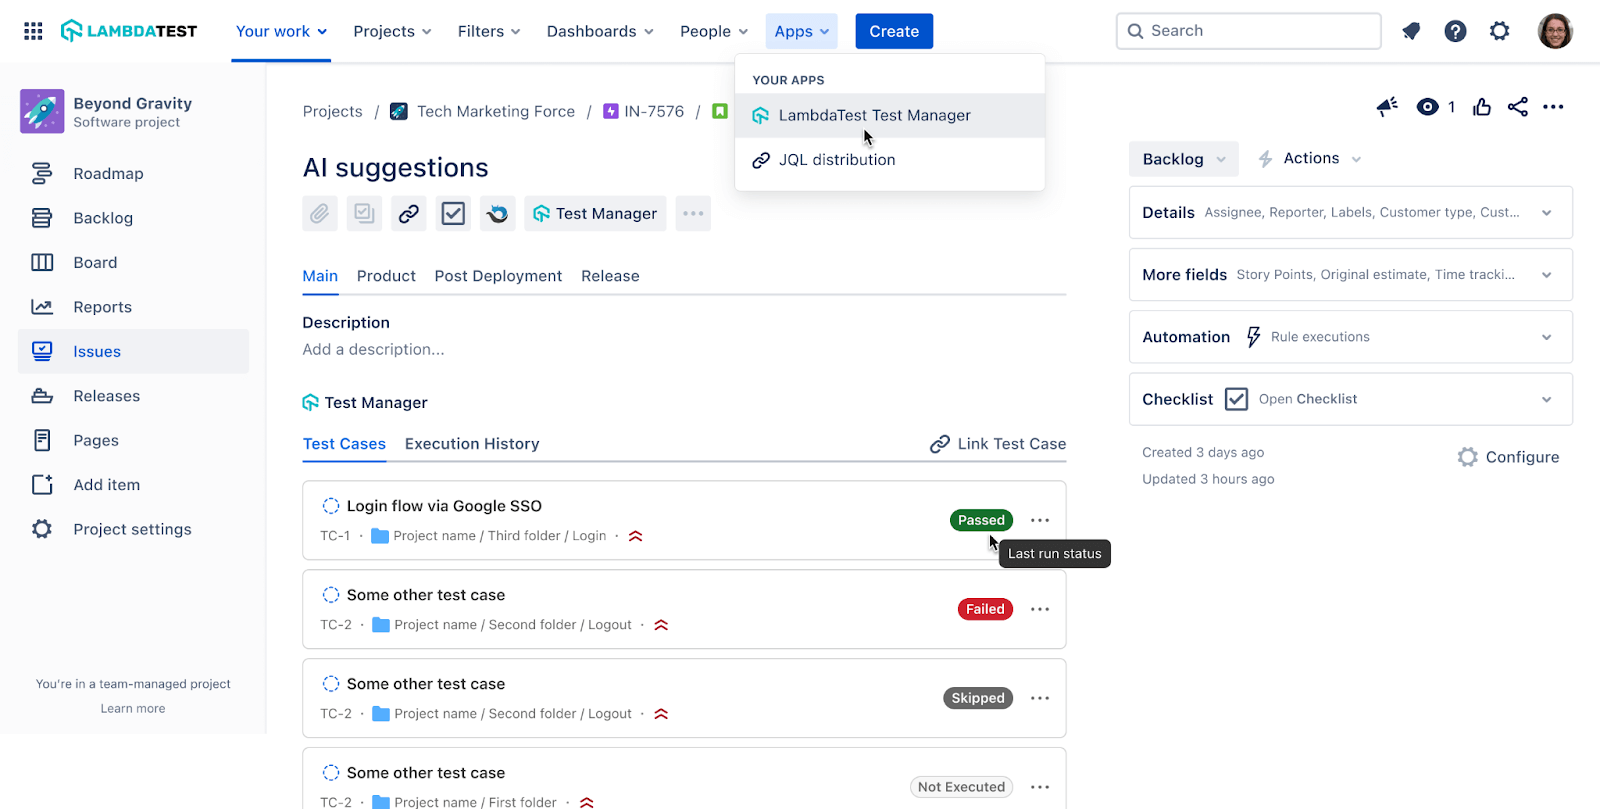The height and width of the screenshot is (809, 1600).
Task: Open Project settings in the sidebar
Action: click(x=133, y=529)
